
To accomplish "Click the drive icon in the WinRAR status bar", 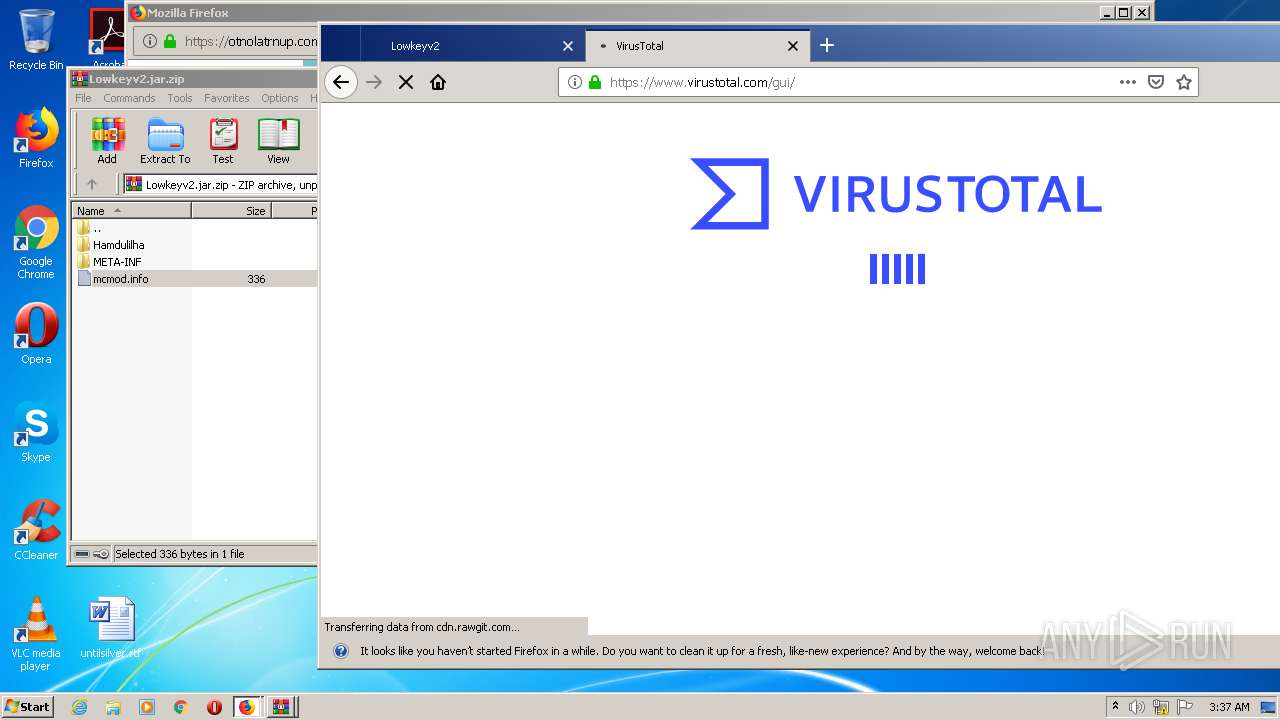I will (82, 554).
